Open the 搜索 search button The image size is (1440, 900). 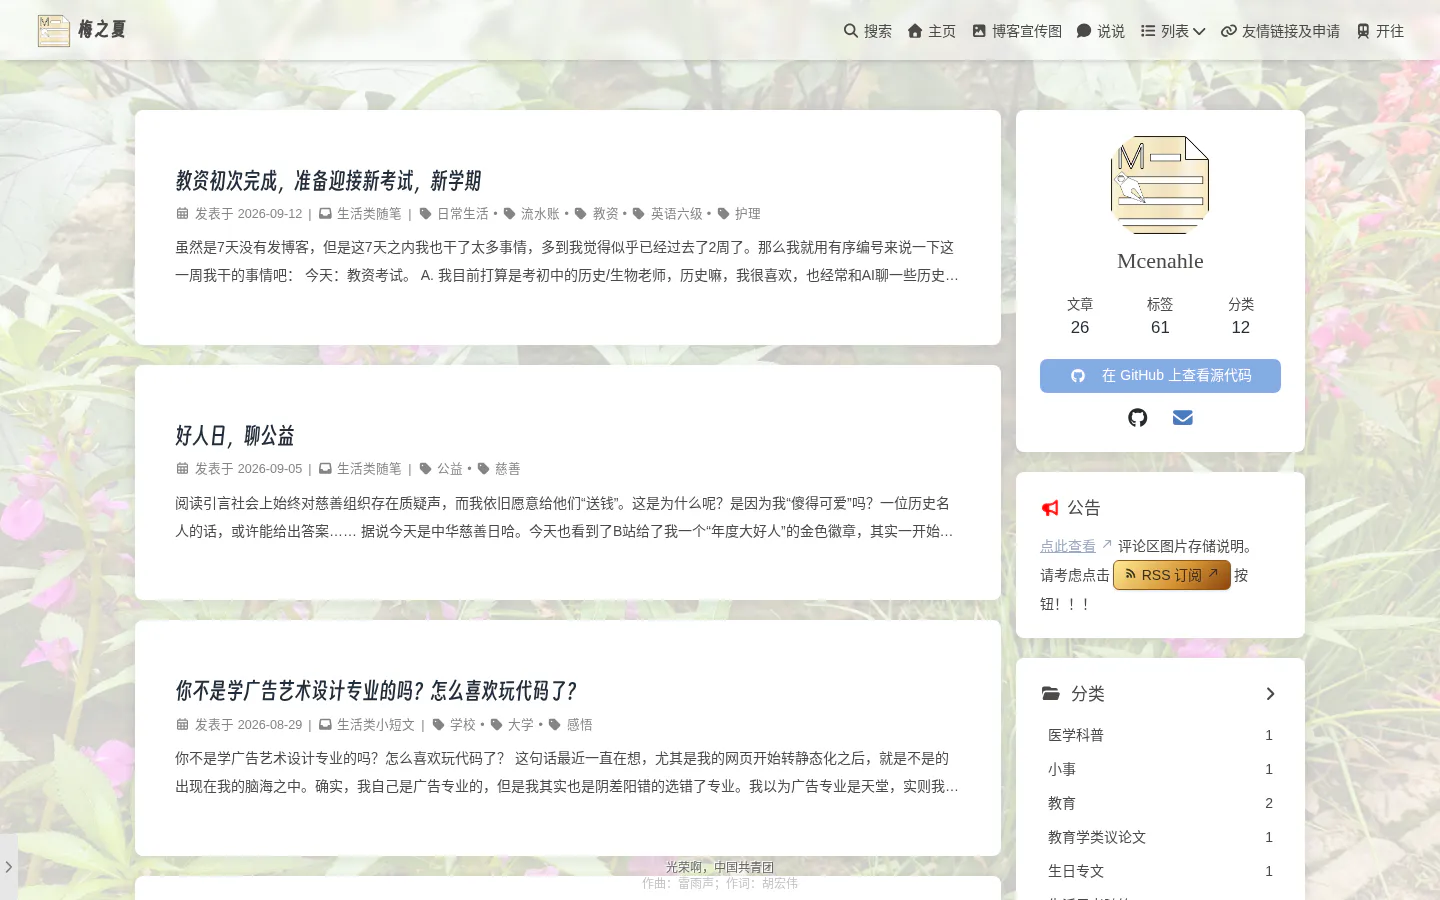pos(868,31)
